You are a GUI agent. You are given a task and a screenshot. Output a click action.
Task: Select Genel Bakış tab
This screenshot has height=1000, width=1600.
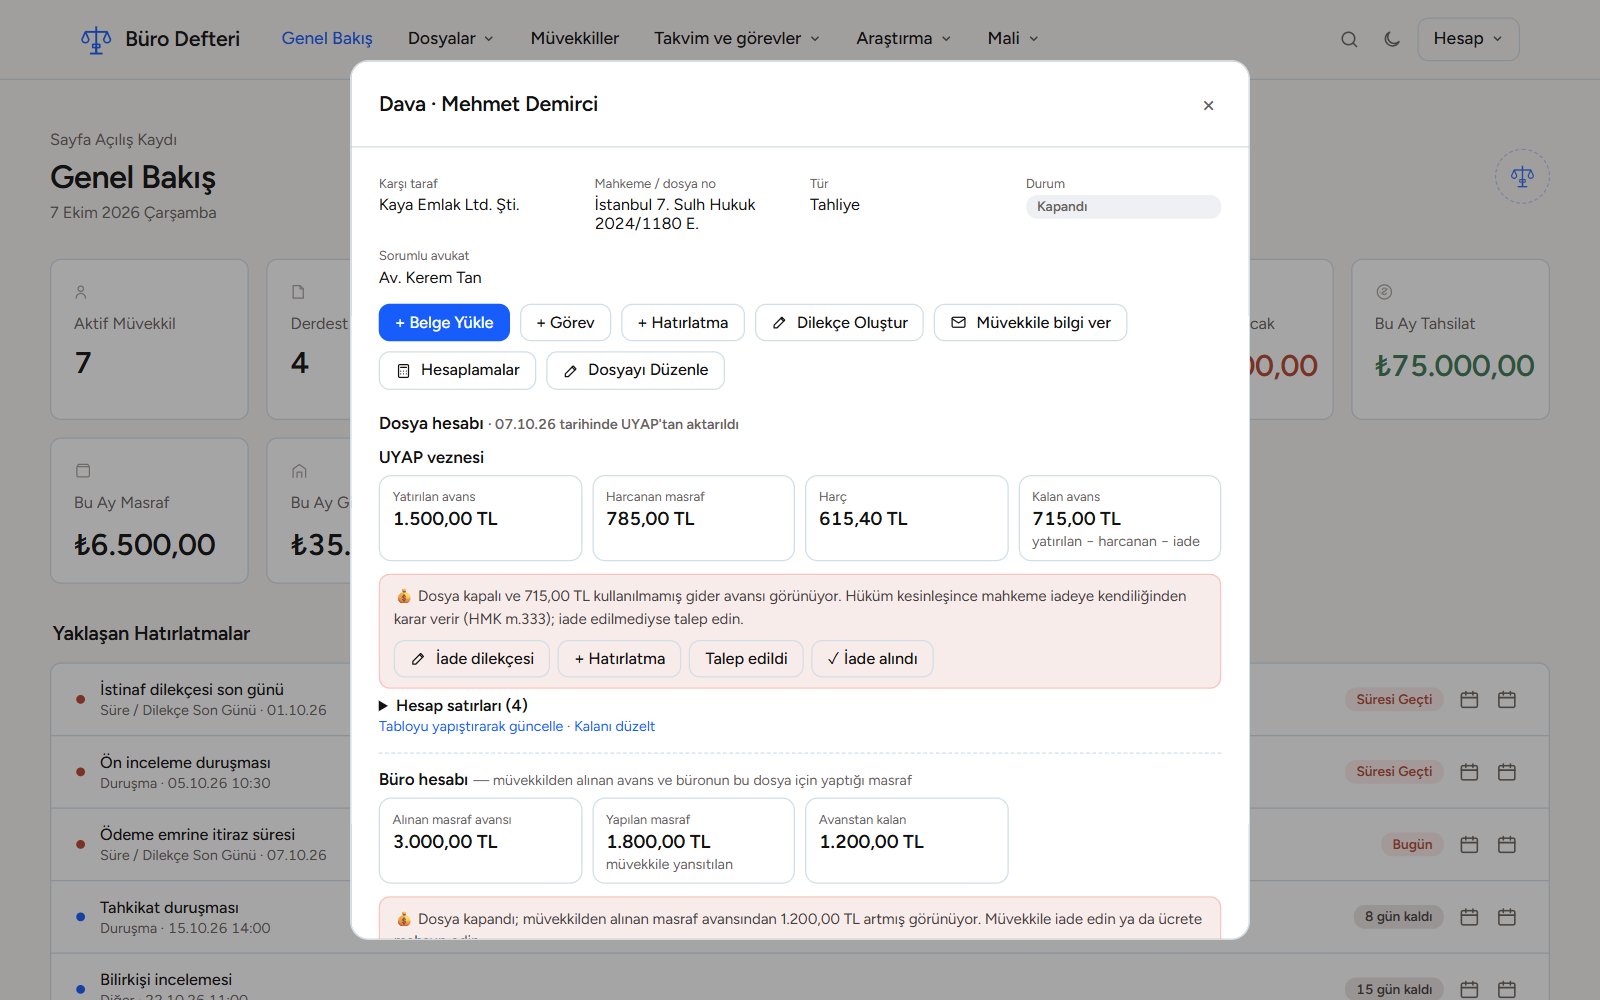[x=327, y=38]
